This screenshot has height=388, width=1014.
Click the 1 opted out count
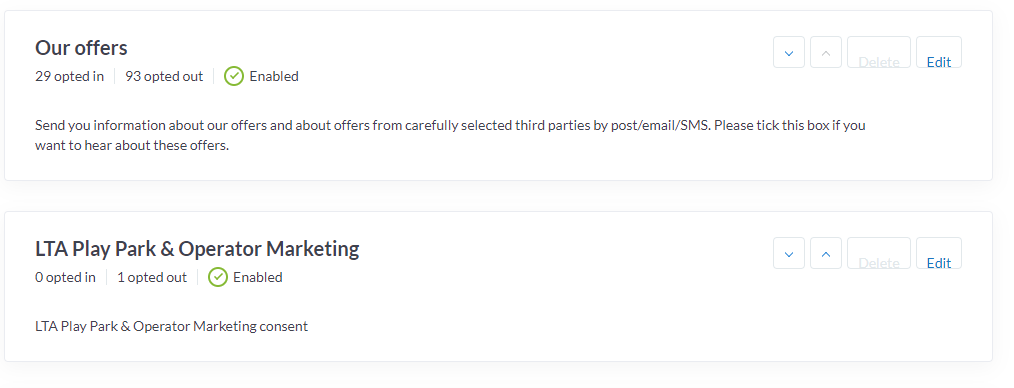(x=152, y=277)
